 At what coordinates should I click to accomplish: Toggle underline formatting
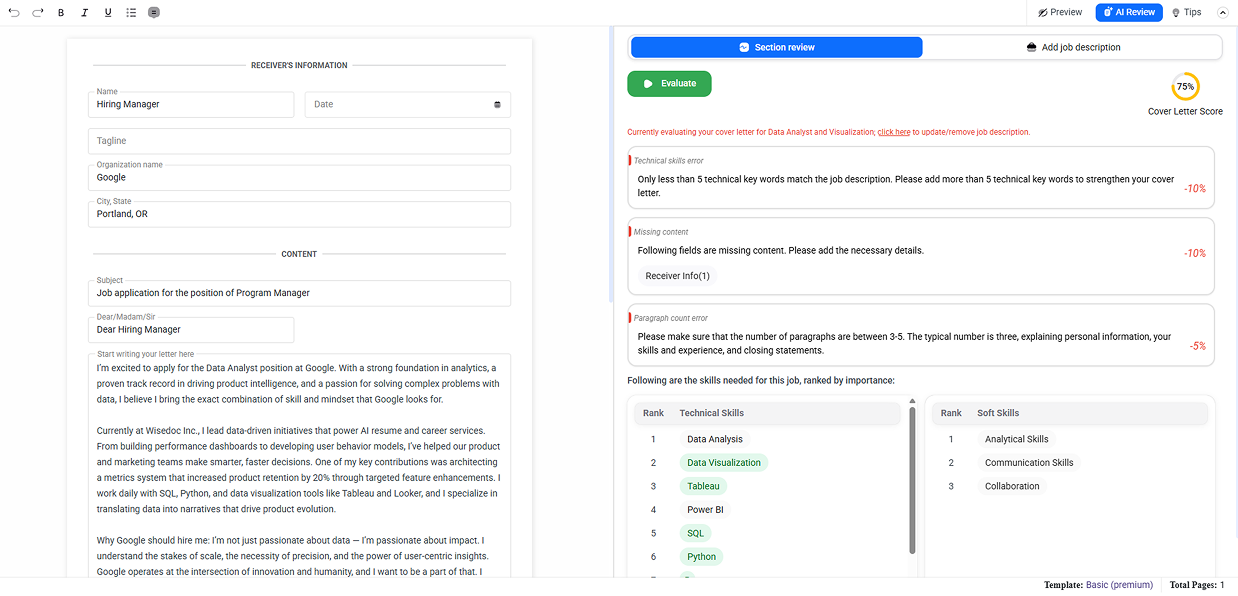click(x=108, y=12)
